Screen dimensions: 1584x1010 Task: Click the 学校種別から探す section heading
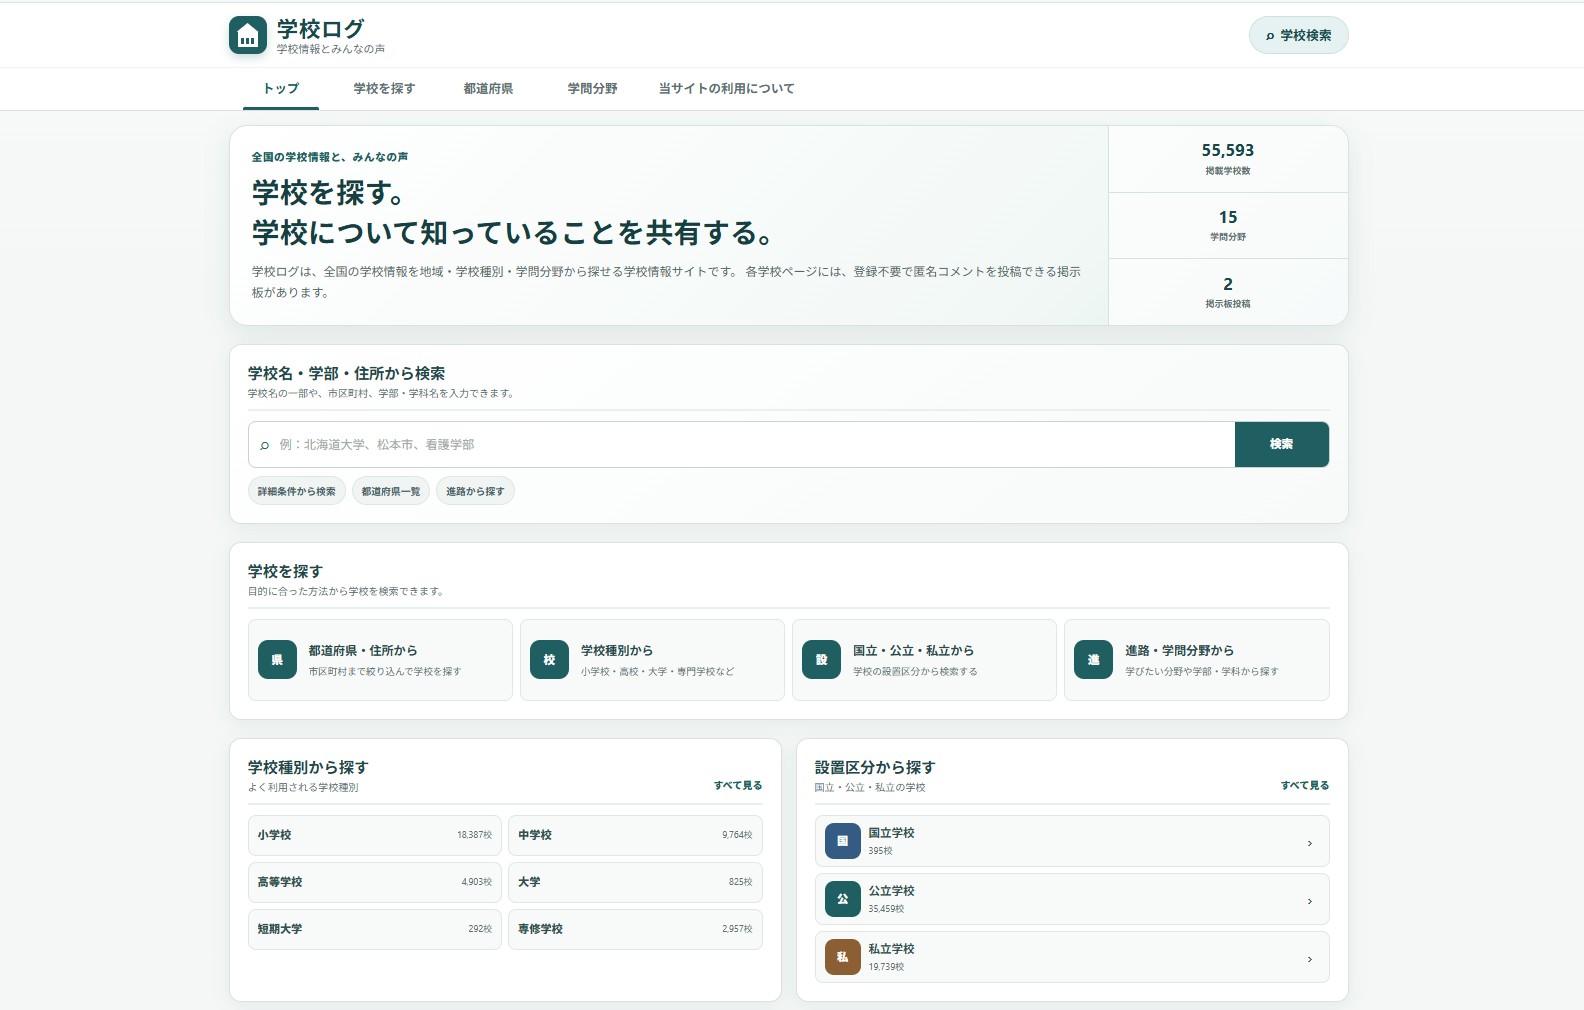tap(308, 768)
